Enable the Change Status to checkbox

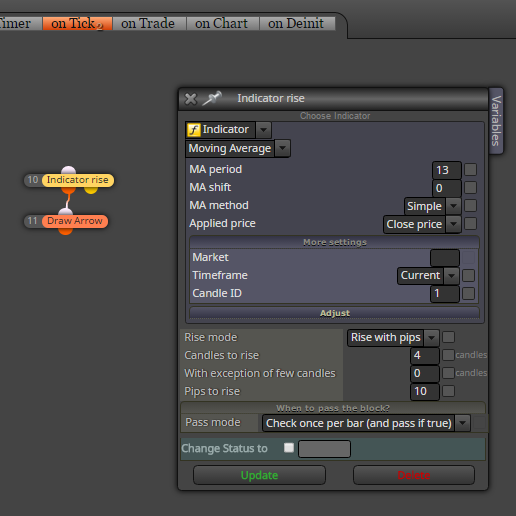point(289,448)
